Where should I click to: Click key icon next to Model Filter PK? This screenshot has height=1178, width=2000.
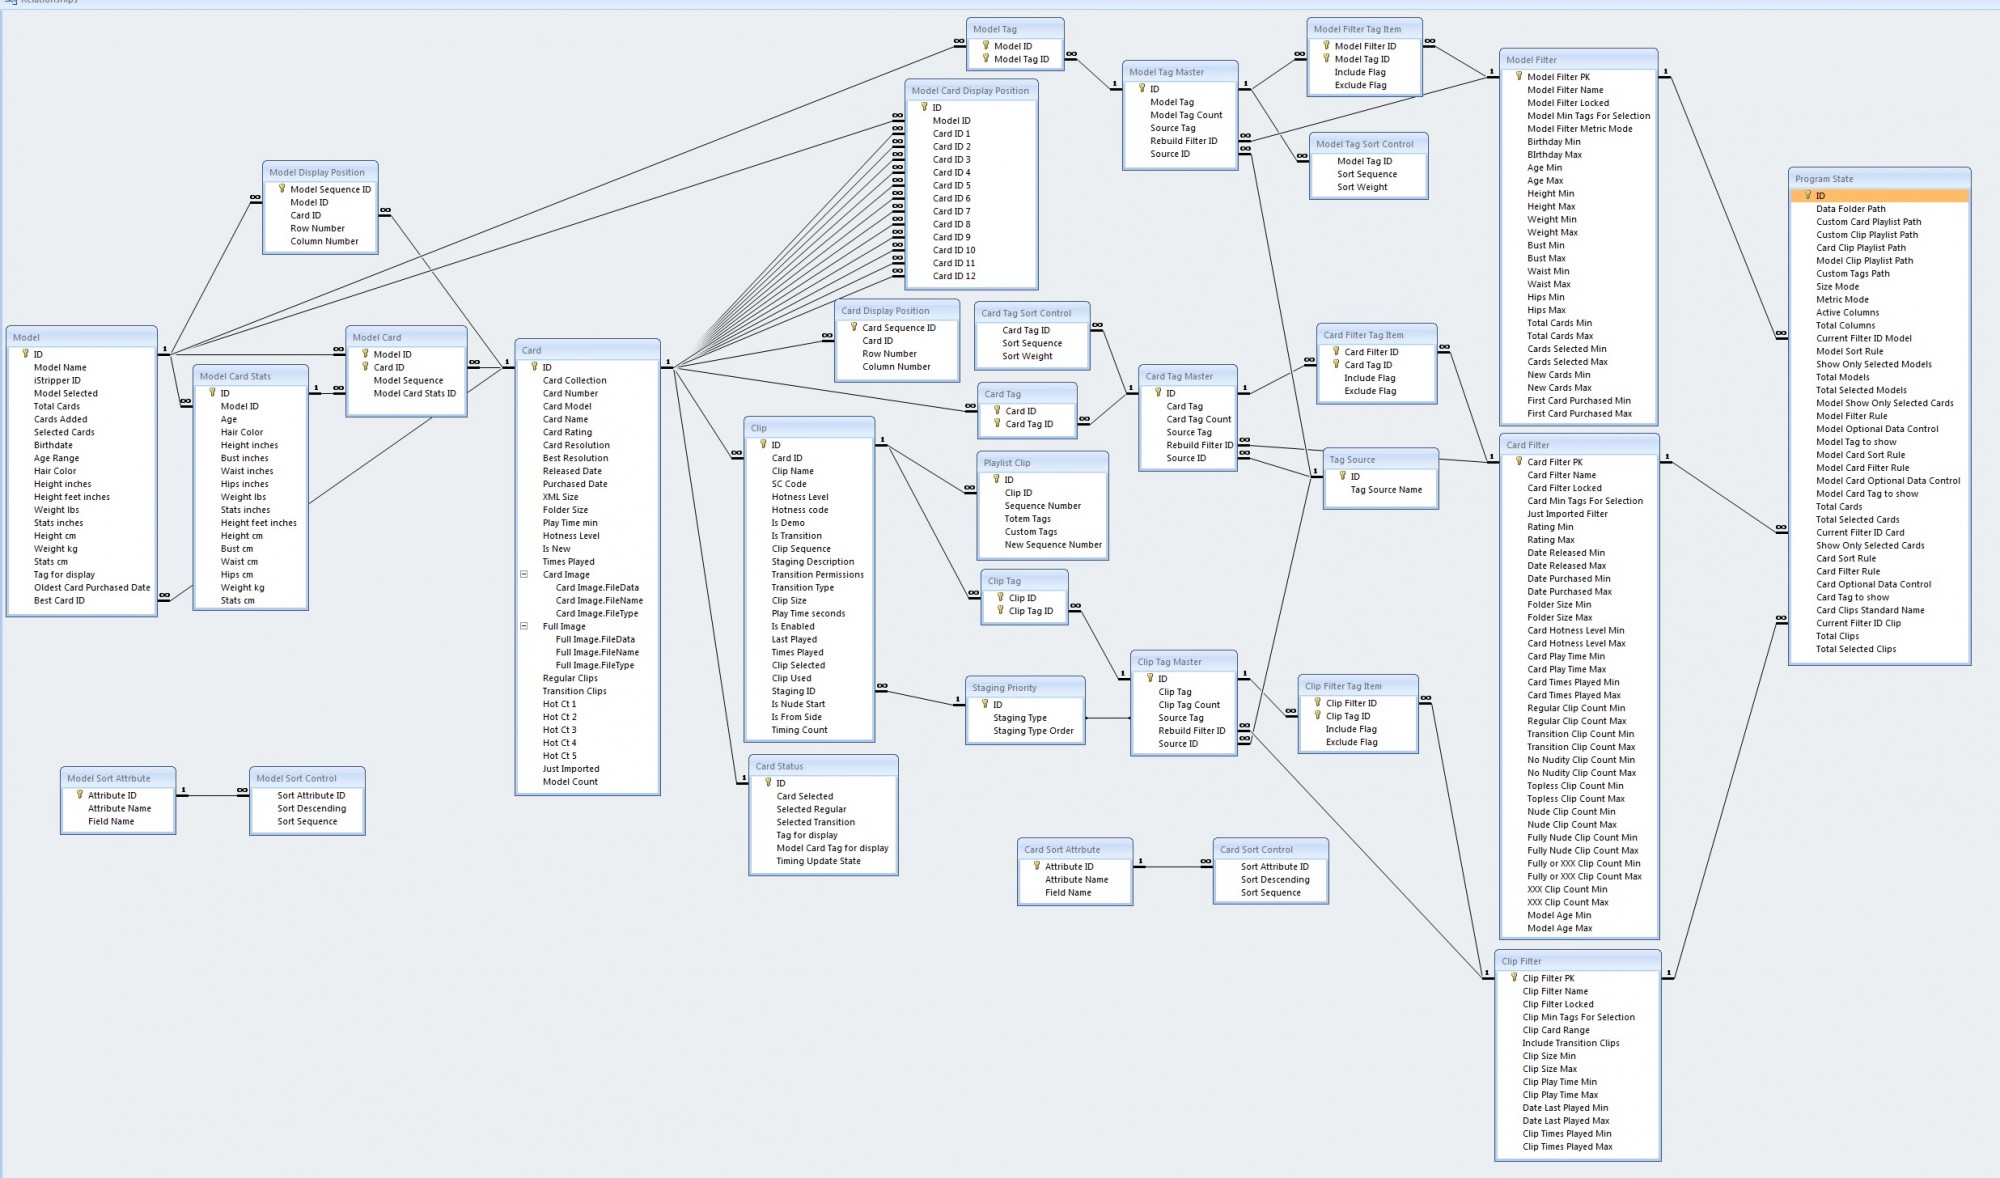(1518, 76)
